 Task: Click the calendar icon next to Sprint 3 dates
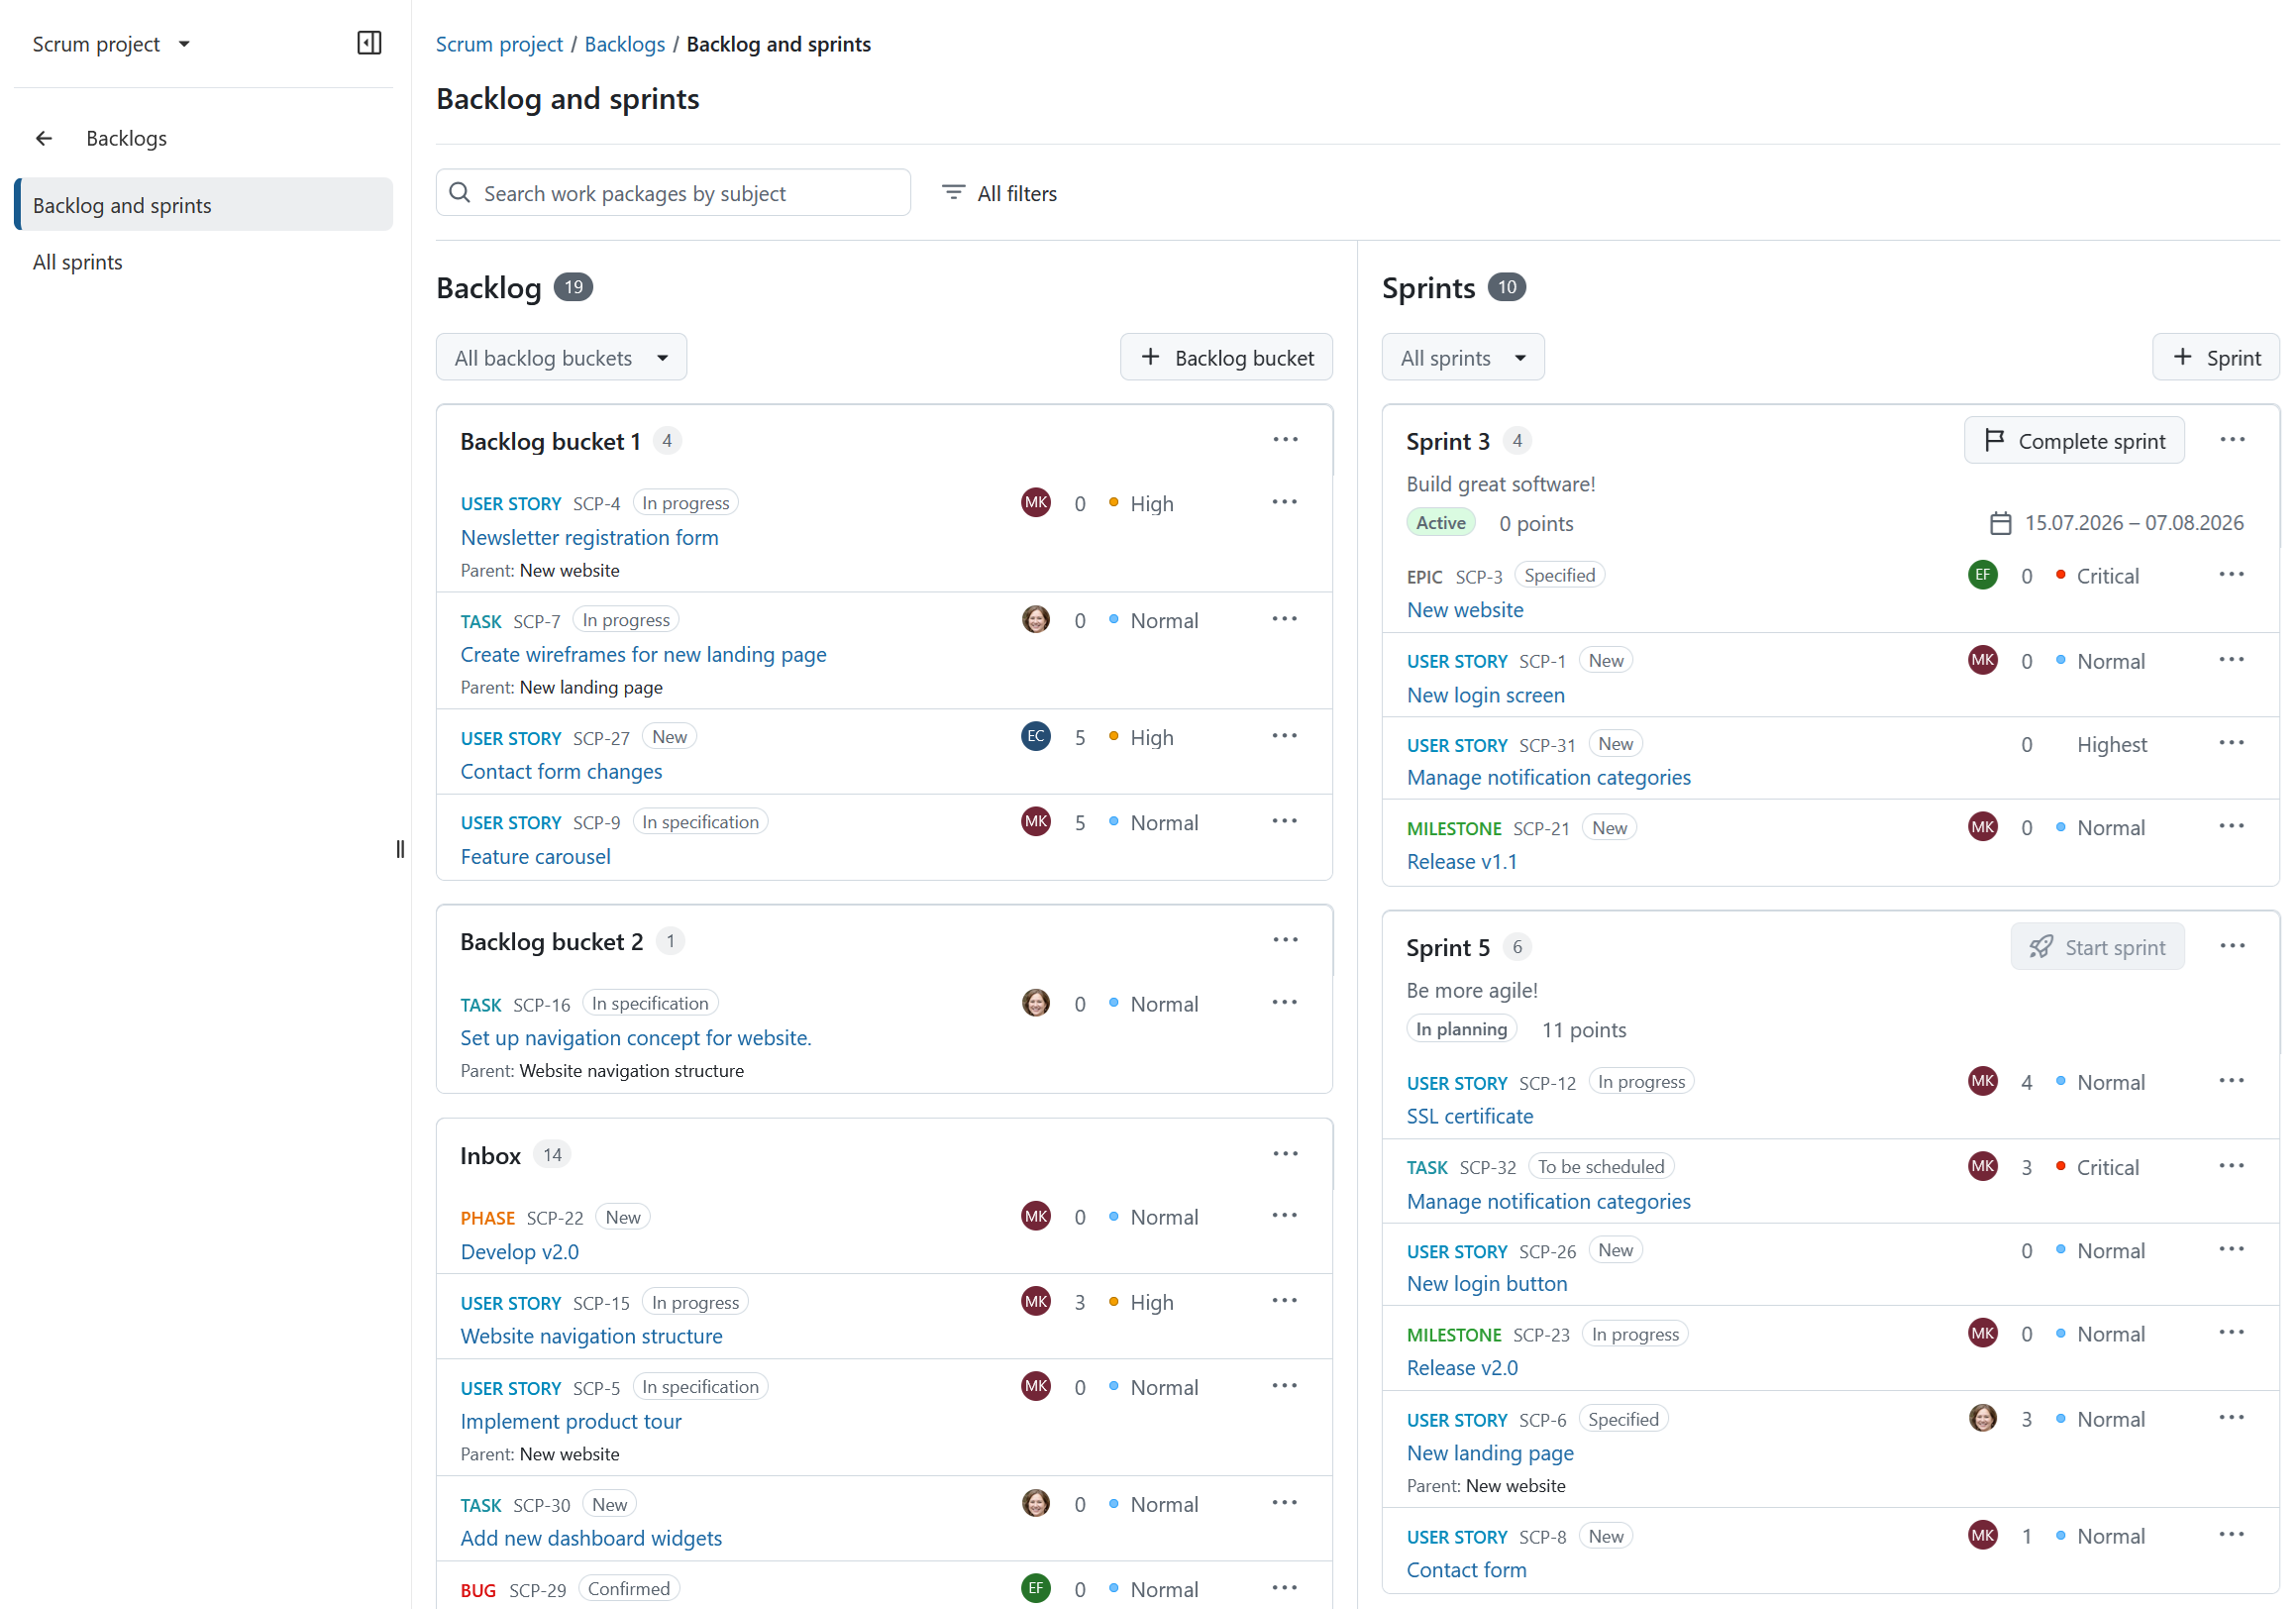point(2000,523)
